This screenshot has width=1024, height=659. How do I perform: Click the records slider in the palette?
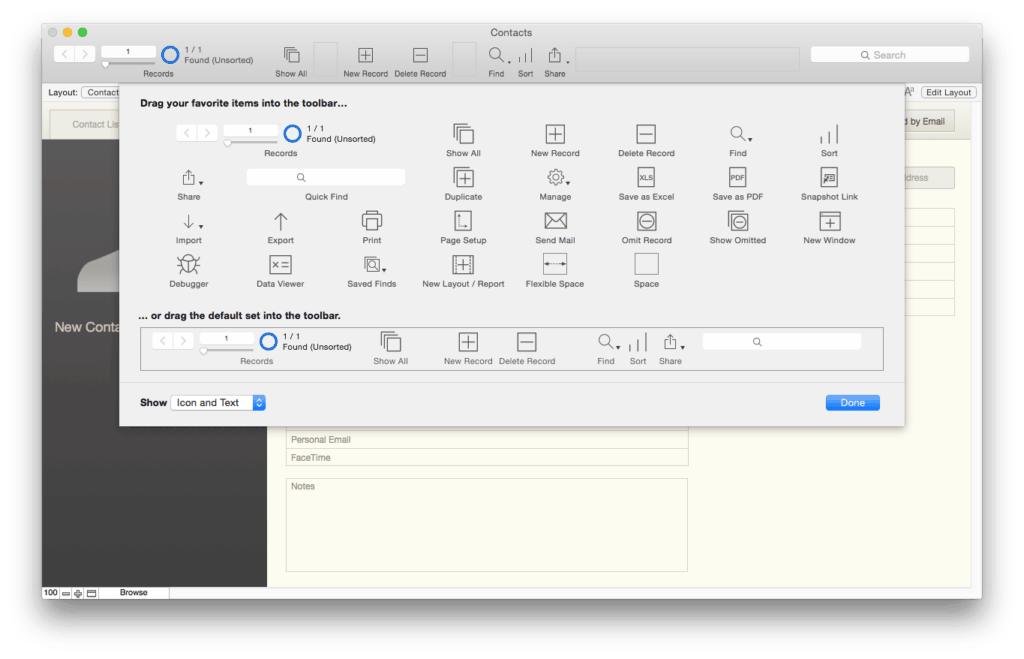[x=251, y=142]
